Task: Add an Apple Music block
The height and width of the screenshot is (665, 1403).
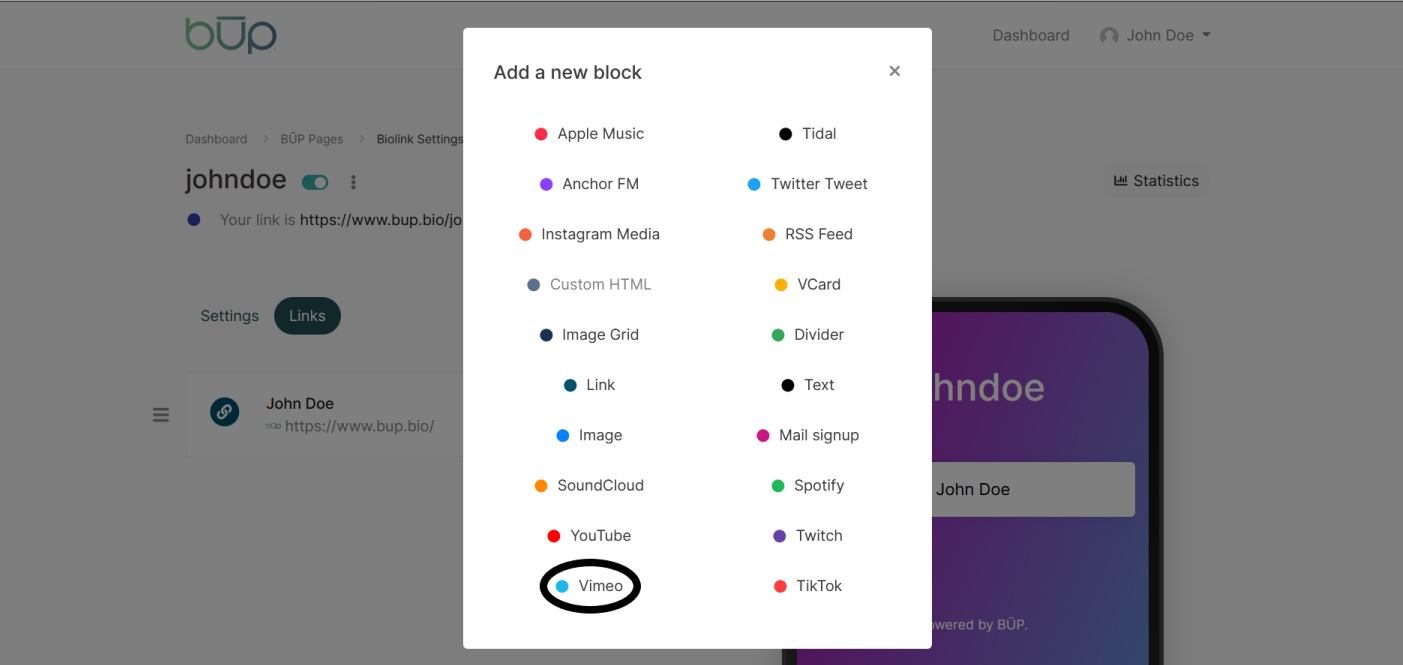Action: pos(589,134)
